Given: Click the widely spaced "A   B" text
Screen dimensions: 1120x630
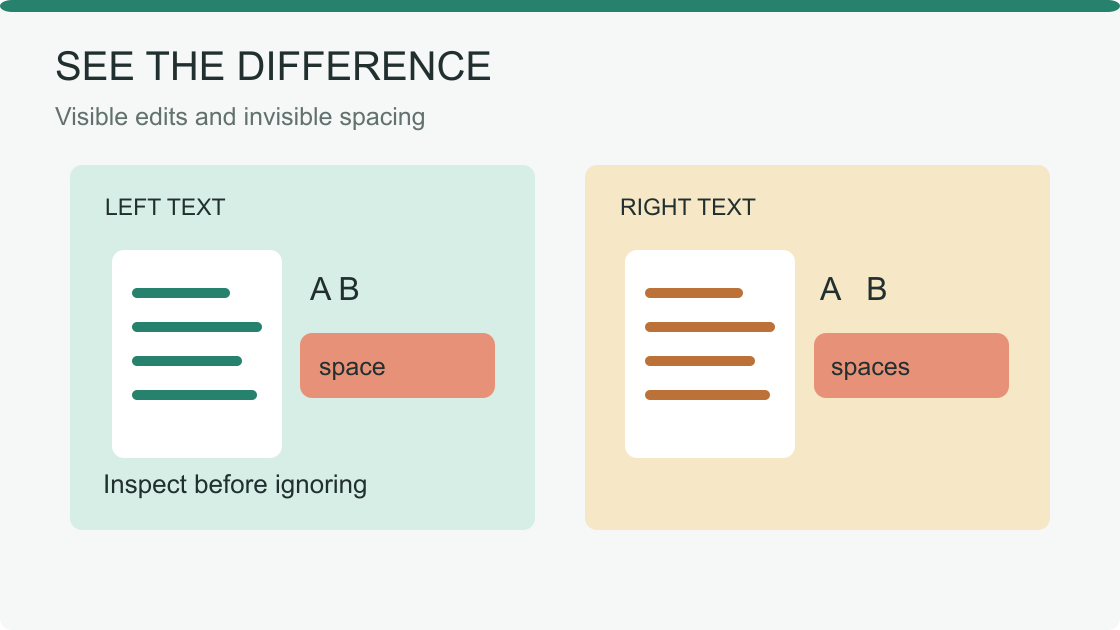Looking at the screenshot, I should click(x=853, y=289).
